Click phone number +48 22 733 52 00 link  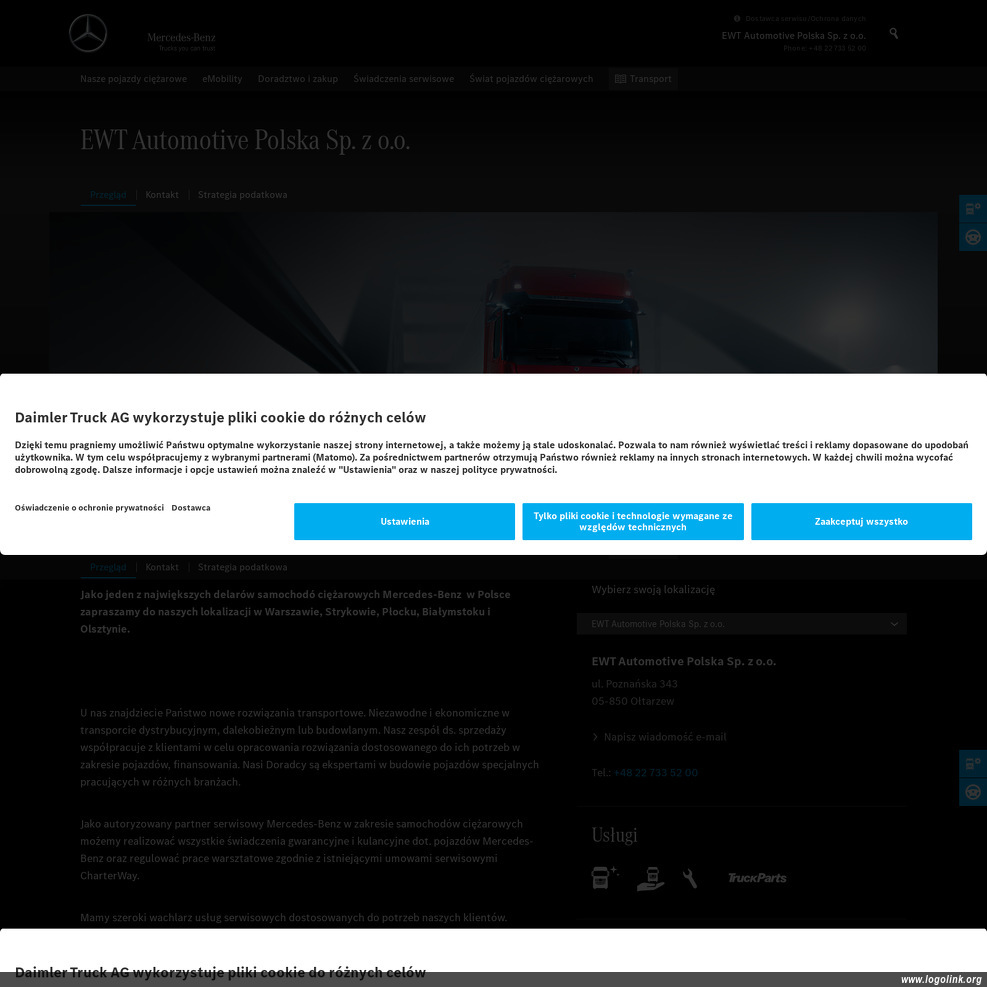(x=655, y=773)
